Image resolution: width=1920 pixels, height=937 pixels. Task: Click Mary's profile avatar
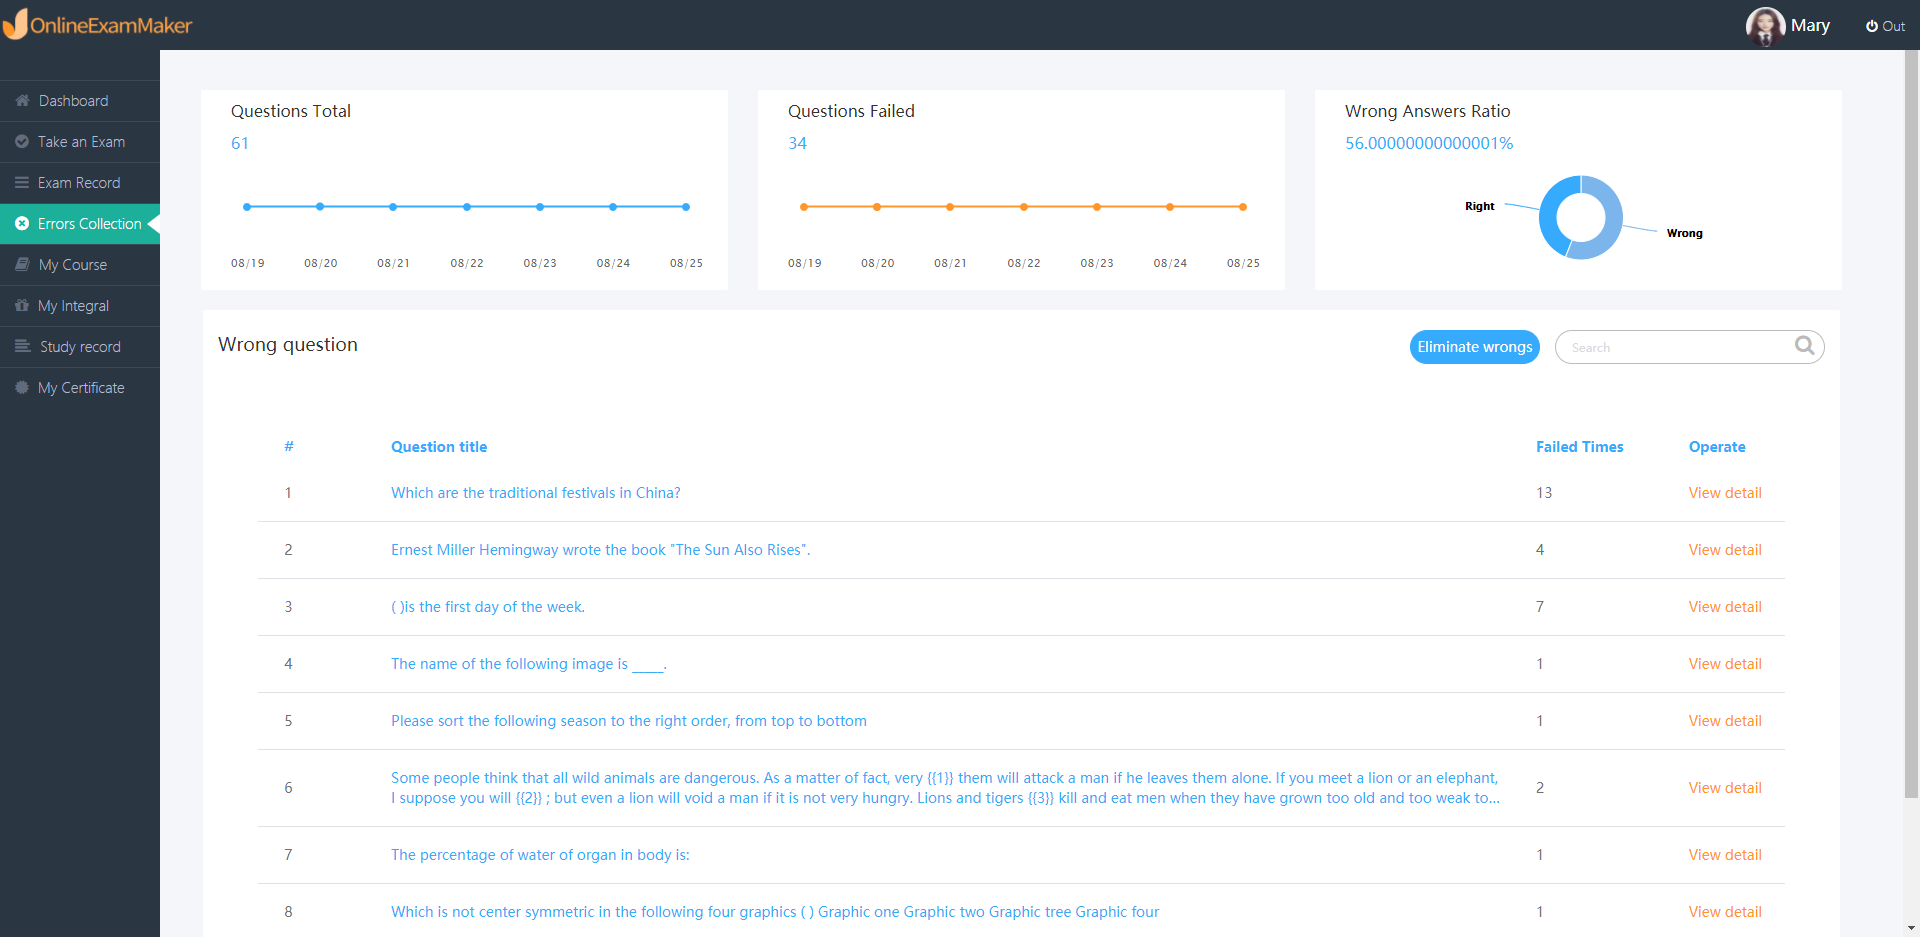[1765, 26]
